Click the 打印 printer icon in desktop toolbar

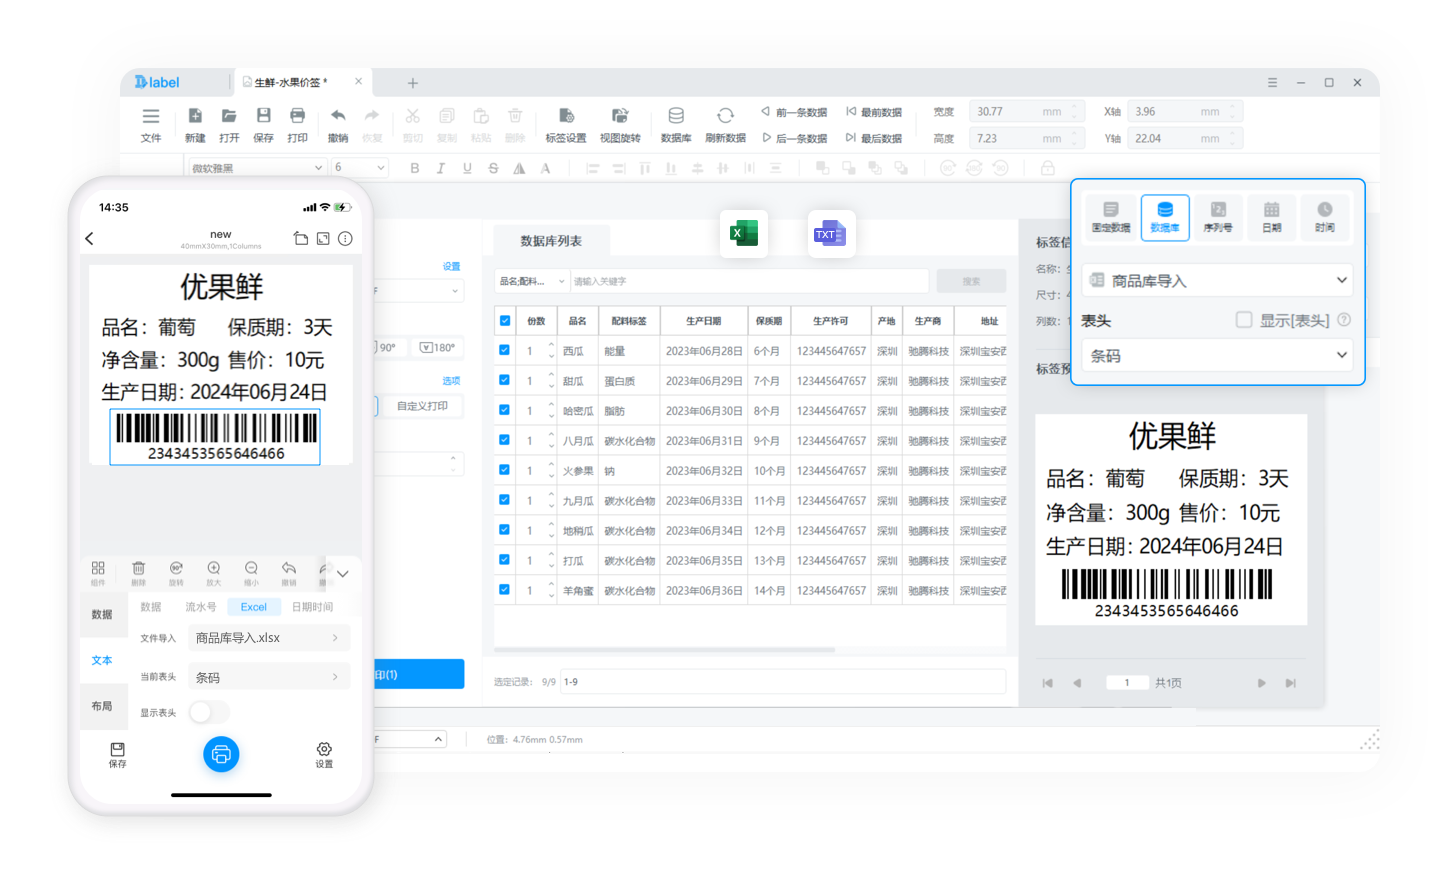point(297,116)
